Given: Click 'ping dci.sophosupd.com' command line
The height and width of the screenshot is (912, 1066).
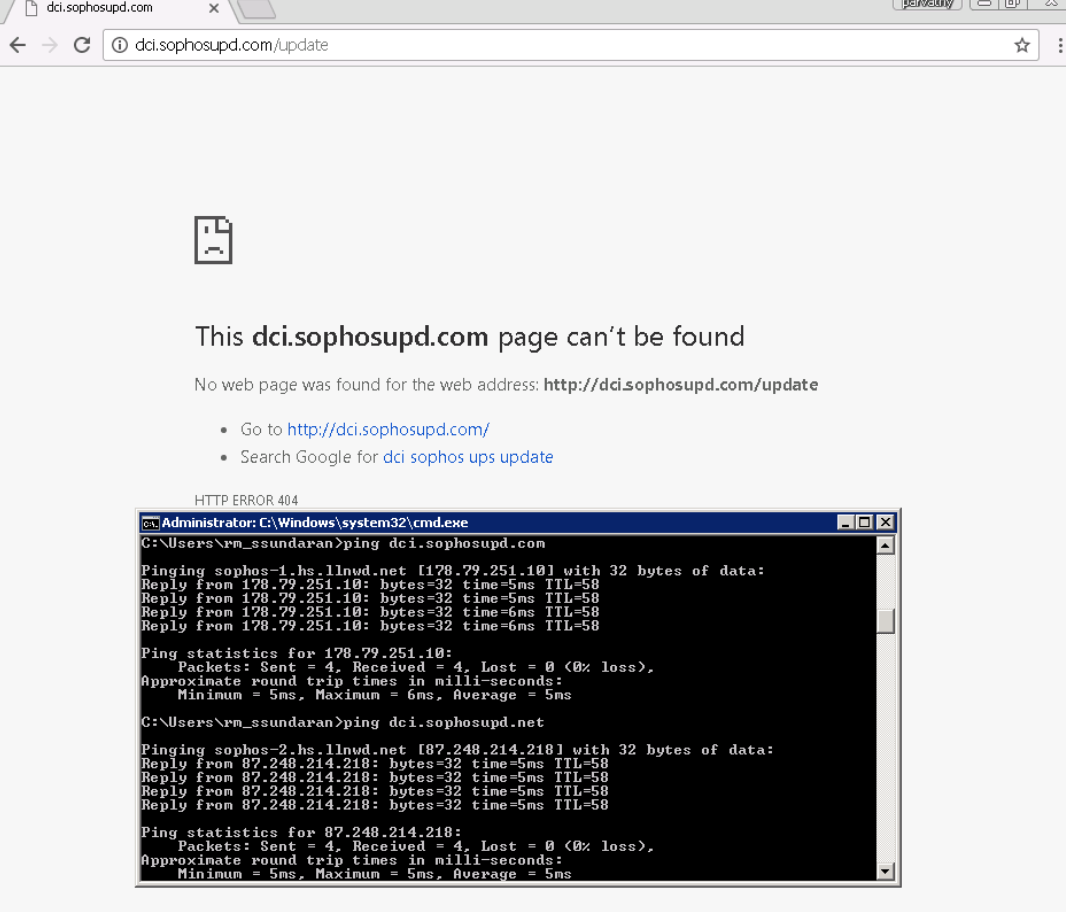Looking at the screenshot, I should click(343, 543).
